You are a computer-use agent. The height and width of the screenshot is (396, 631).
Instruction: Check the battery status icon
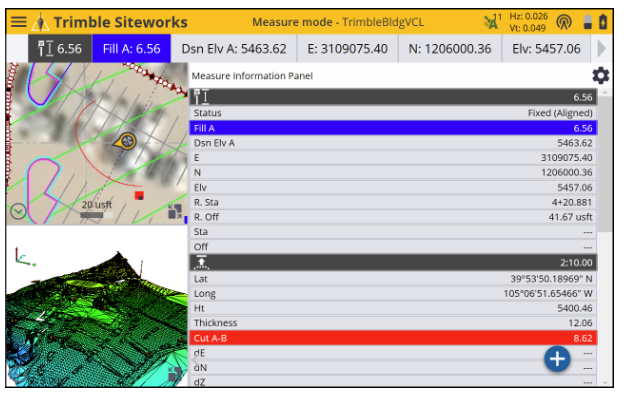pos(603,22)
